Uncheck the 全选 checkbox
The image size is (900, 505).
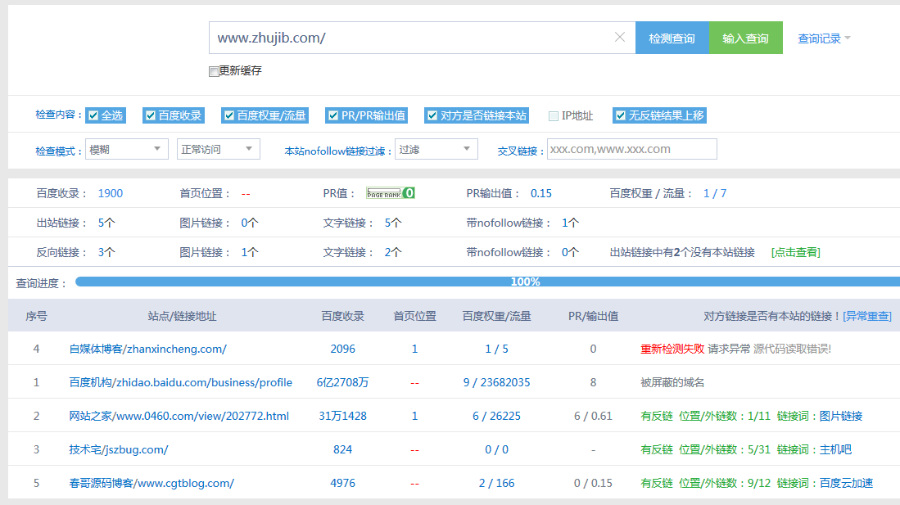[92, 115]
